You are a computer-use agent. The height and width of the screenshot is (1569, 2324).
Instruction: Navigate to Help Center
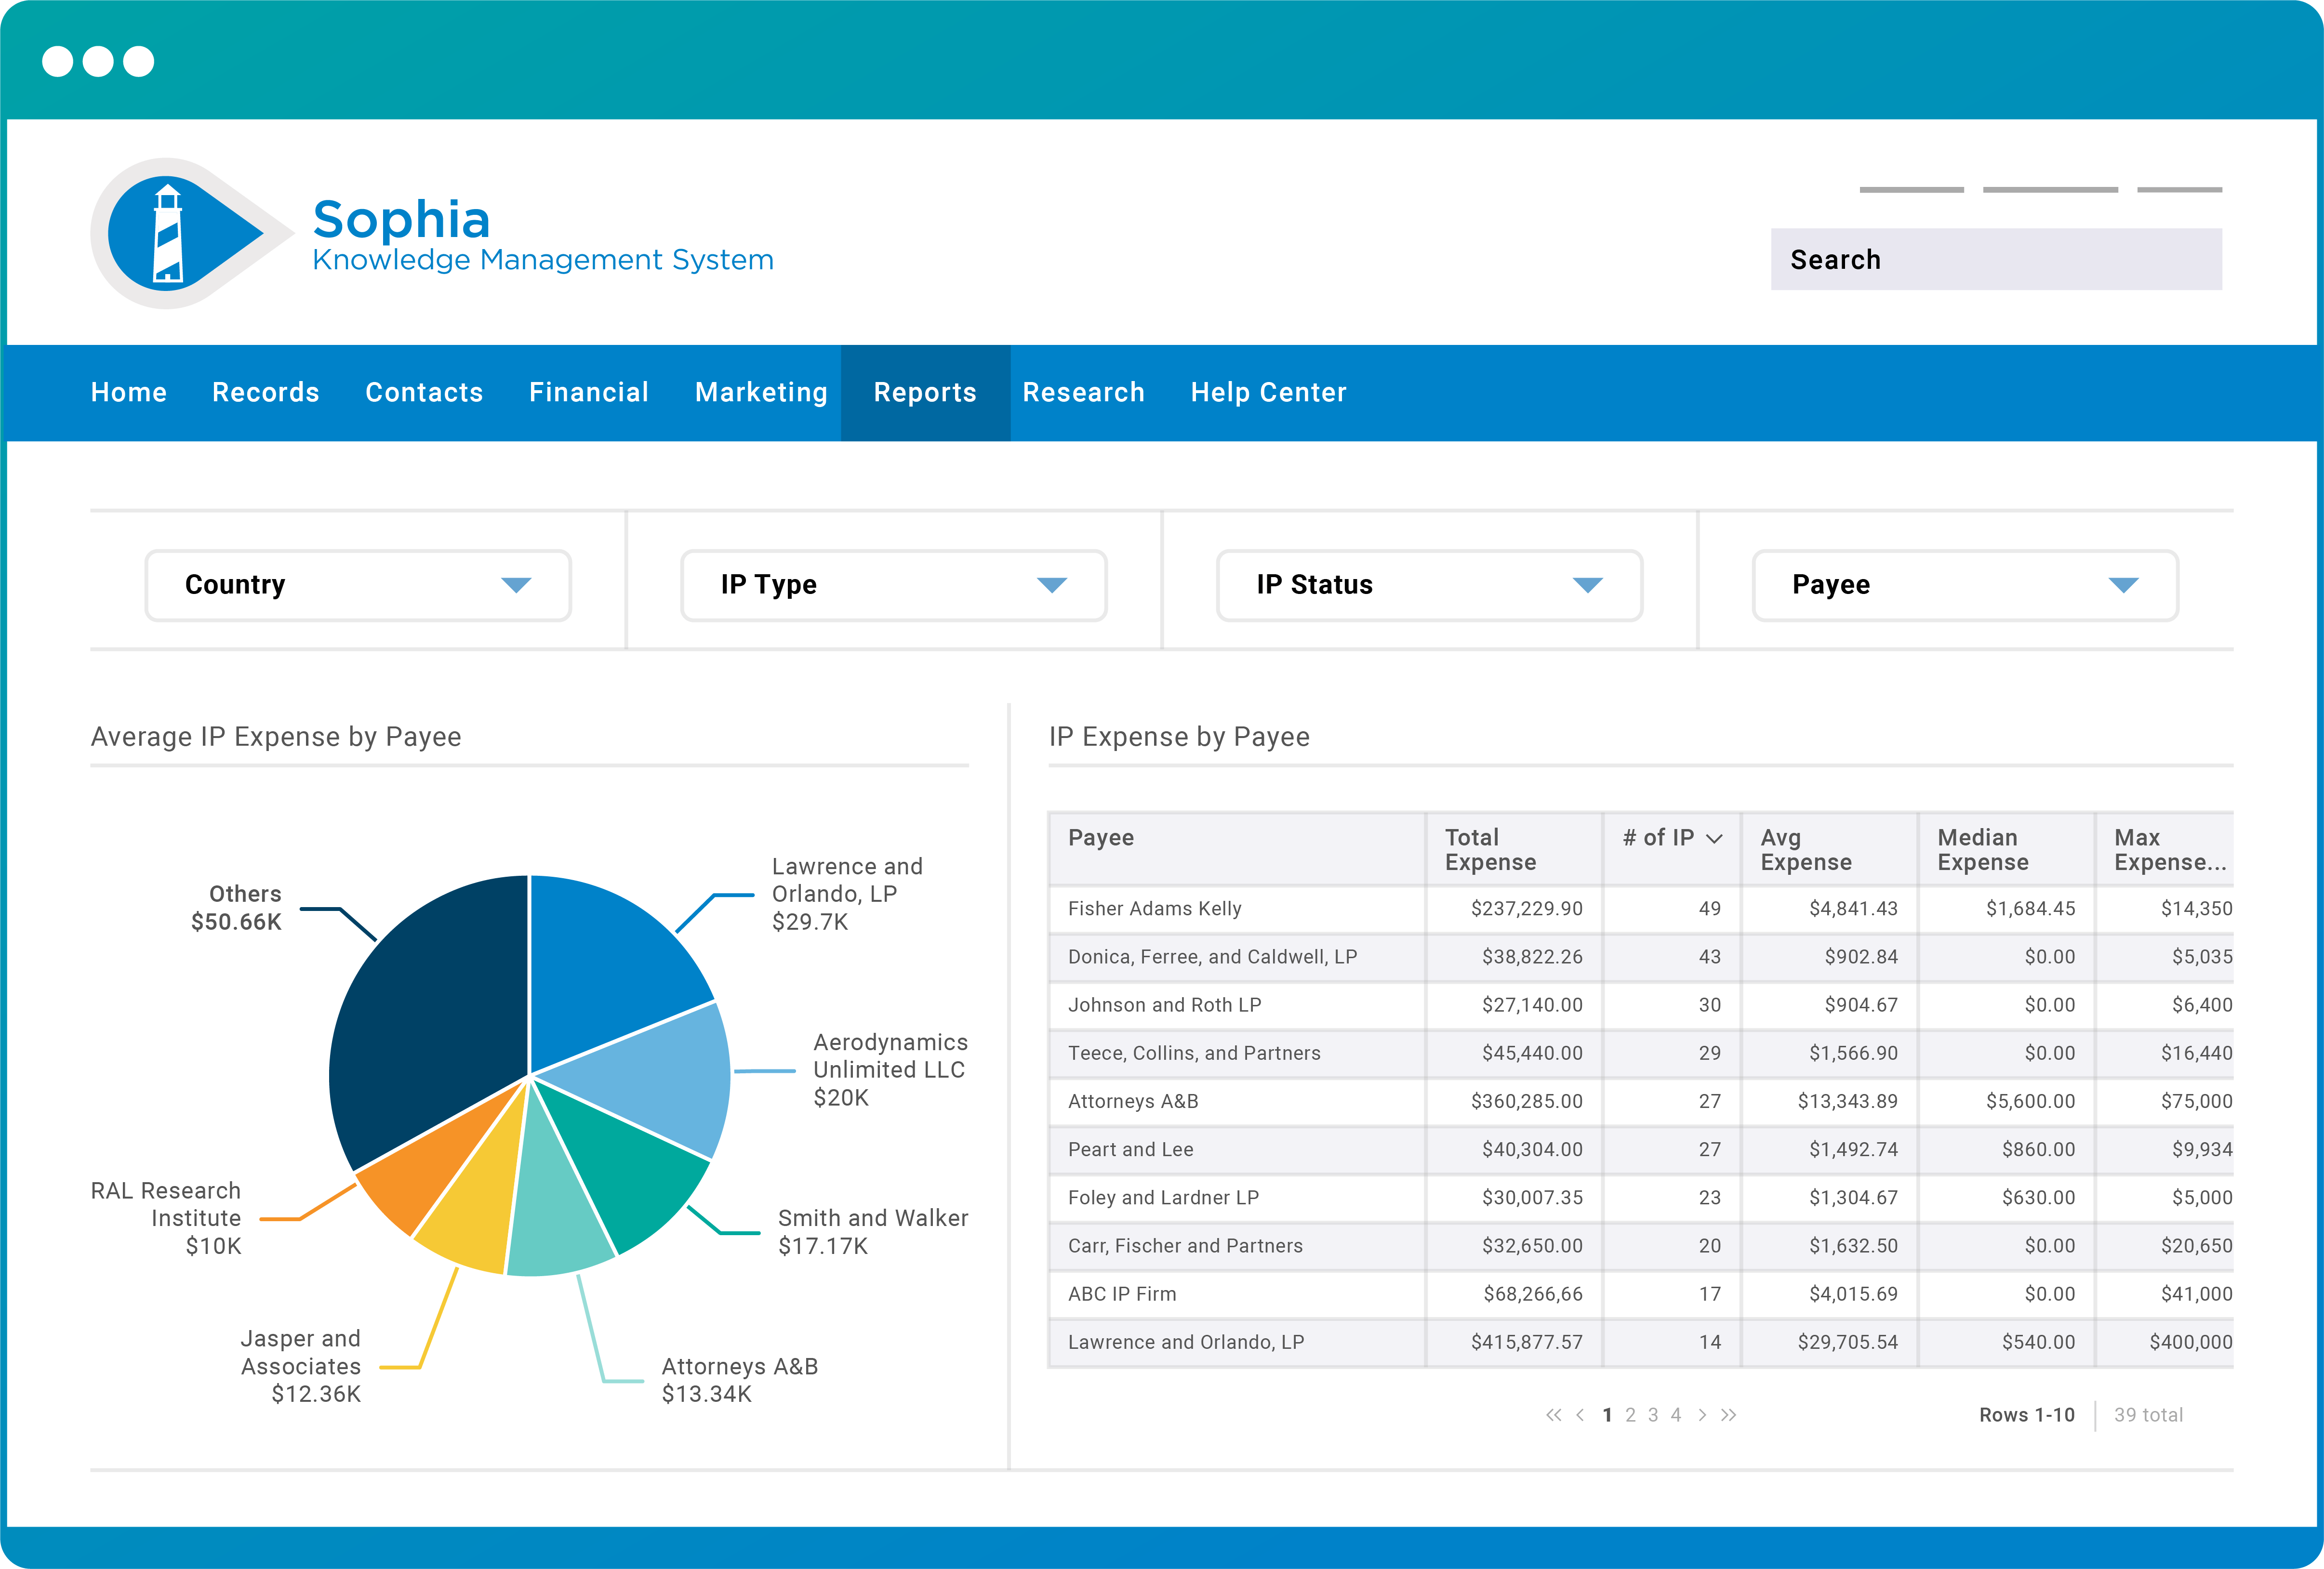(x=1268, y=393)
